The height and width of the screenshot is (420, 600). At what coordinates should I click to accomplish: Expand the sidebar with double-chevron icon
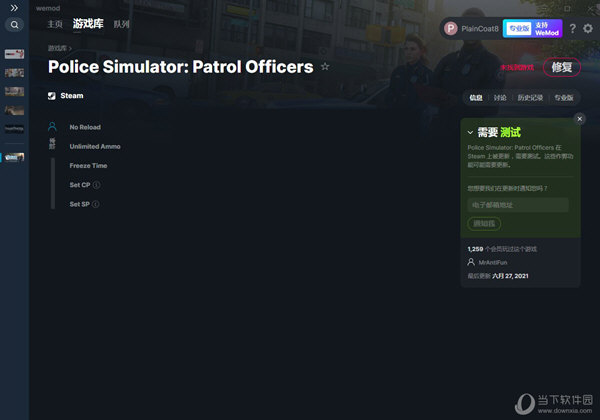click(x=14, y=8)
